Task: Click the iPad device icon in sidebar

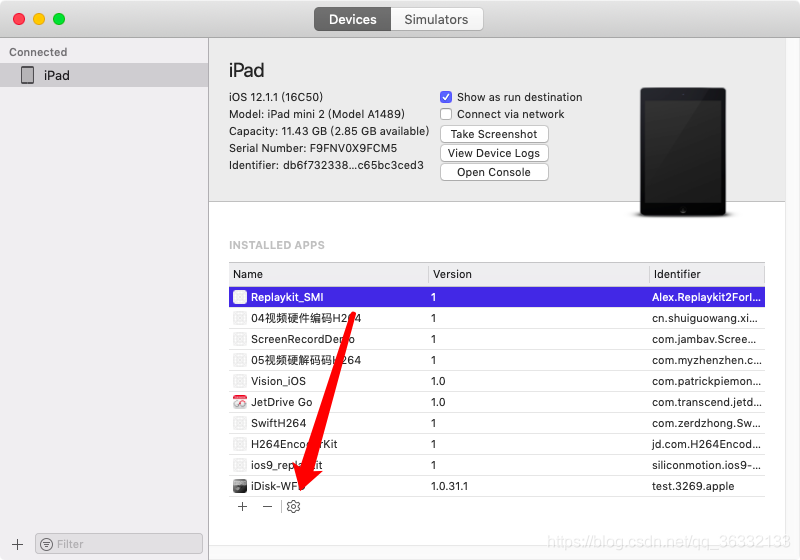Action: [x=28, y=75]
